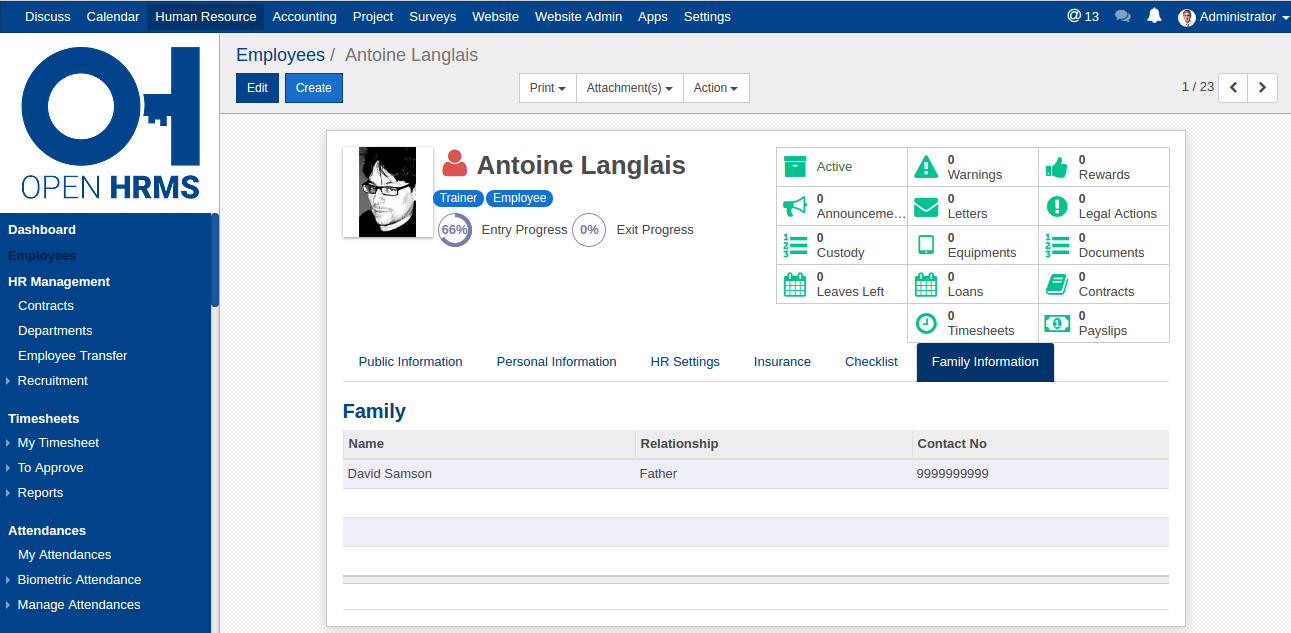Open the Attachment(s) dropdown

pyautogui.click(x=629, y=88)
